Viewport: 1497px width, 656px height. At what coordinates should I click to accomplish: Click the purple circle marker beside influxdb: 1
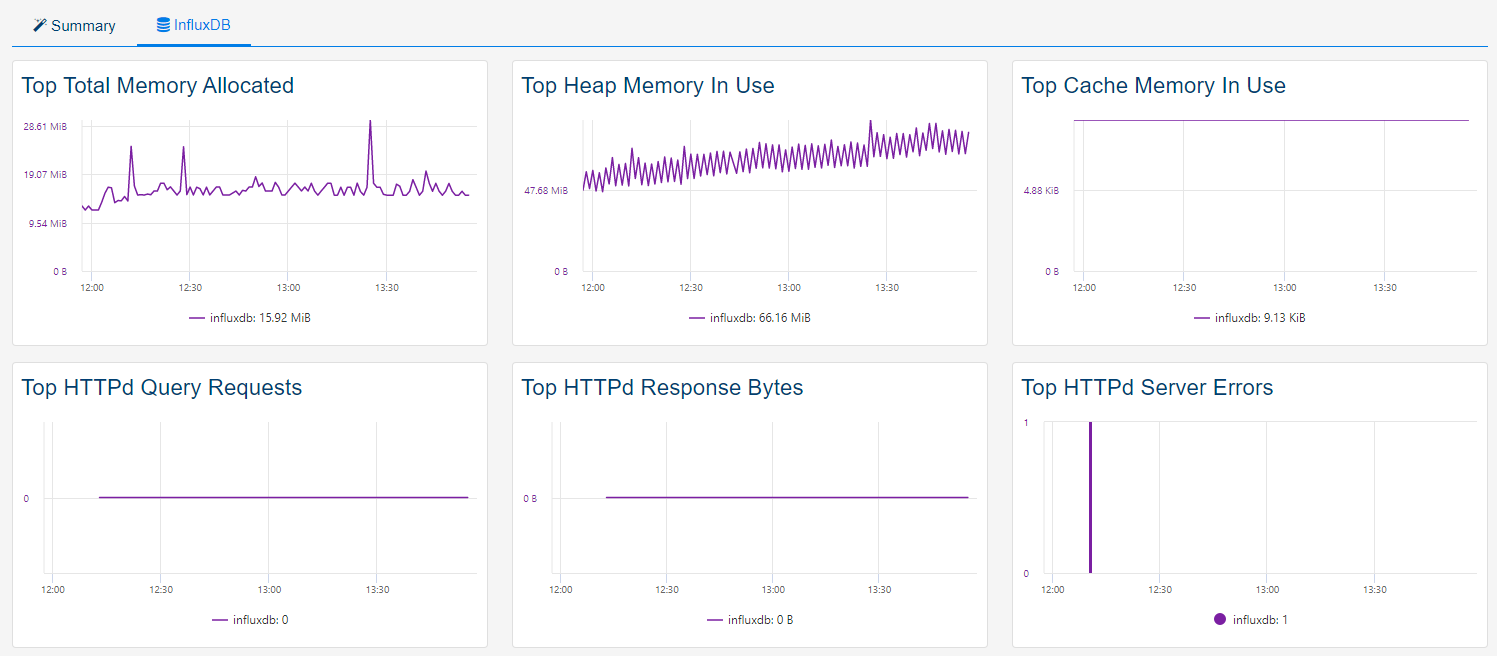tap(1219, 620)
